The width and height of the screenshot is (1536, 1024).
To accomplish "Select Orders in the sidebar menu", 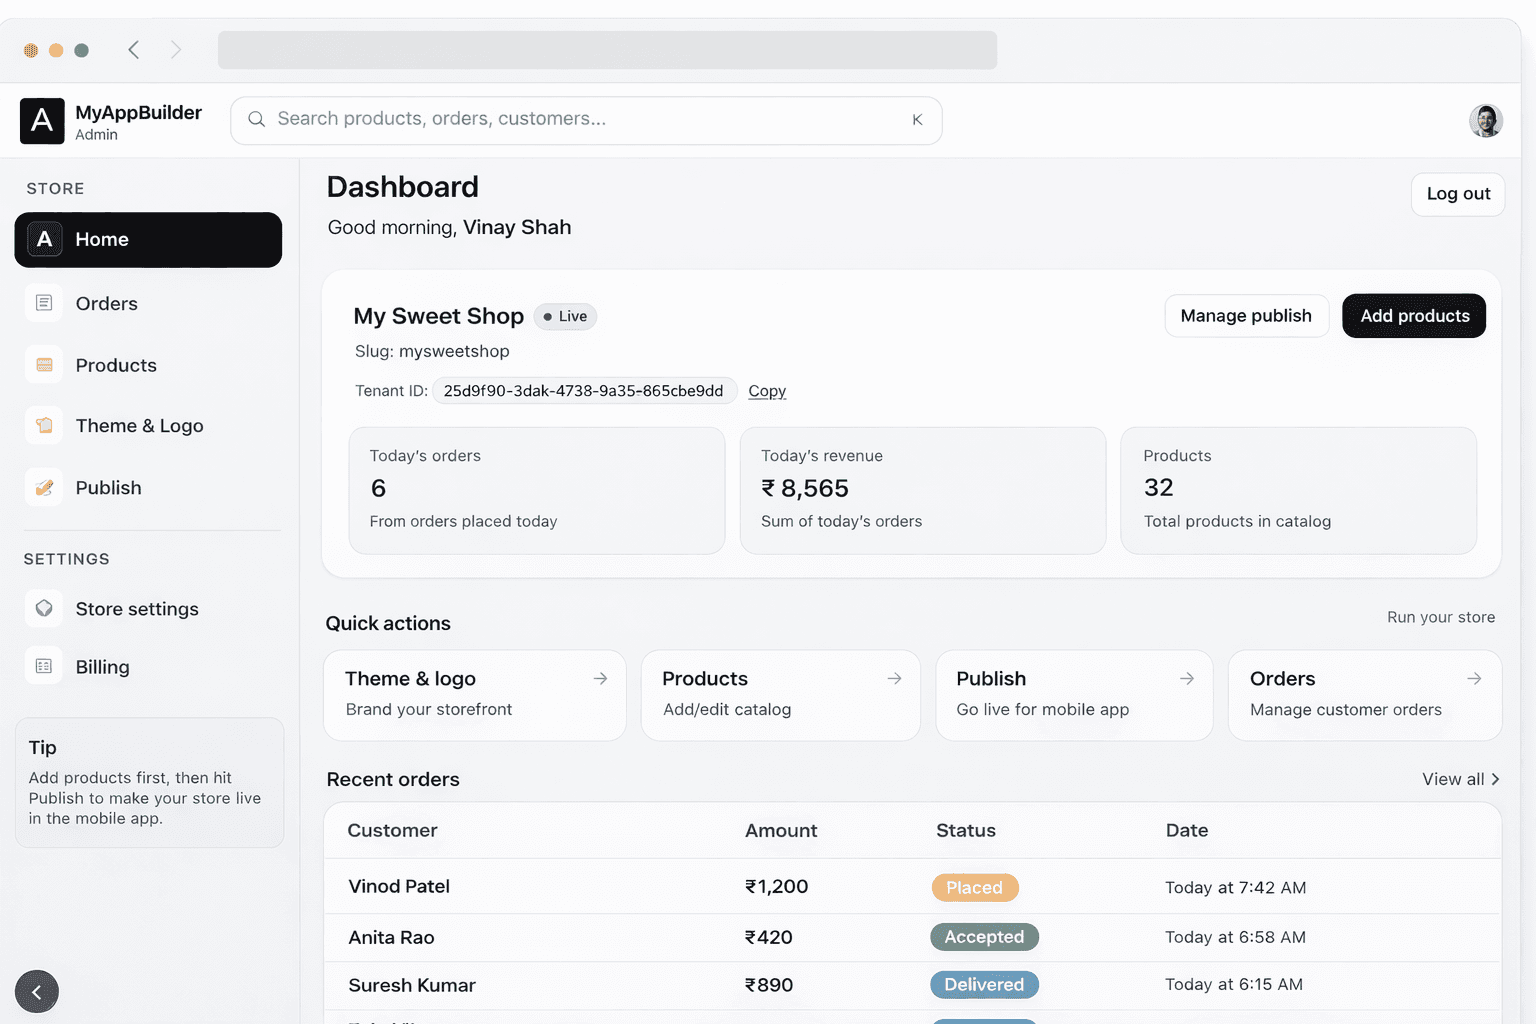I will (x=106, y=303).
